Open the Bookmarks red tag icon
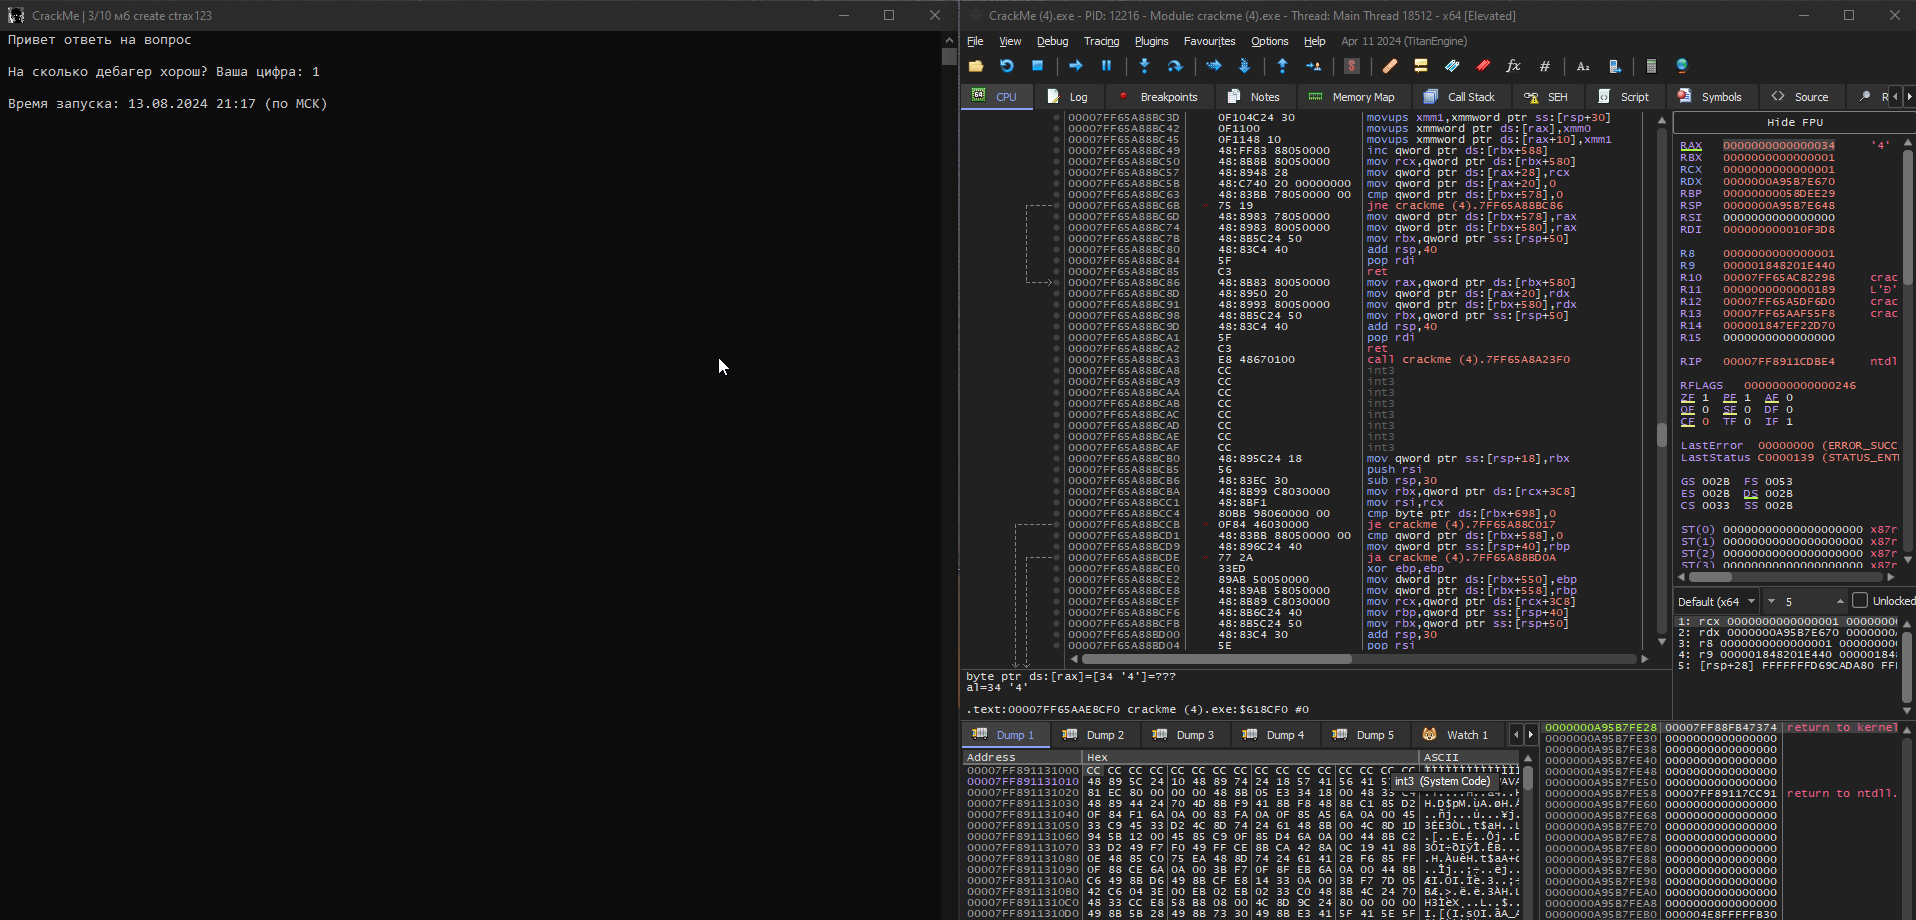Image resolution: width=1916 pixels, height=920 pixels. pos(1483,66)
